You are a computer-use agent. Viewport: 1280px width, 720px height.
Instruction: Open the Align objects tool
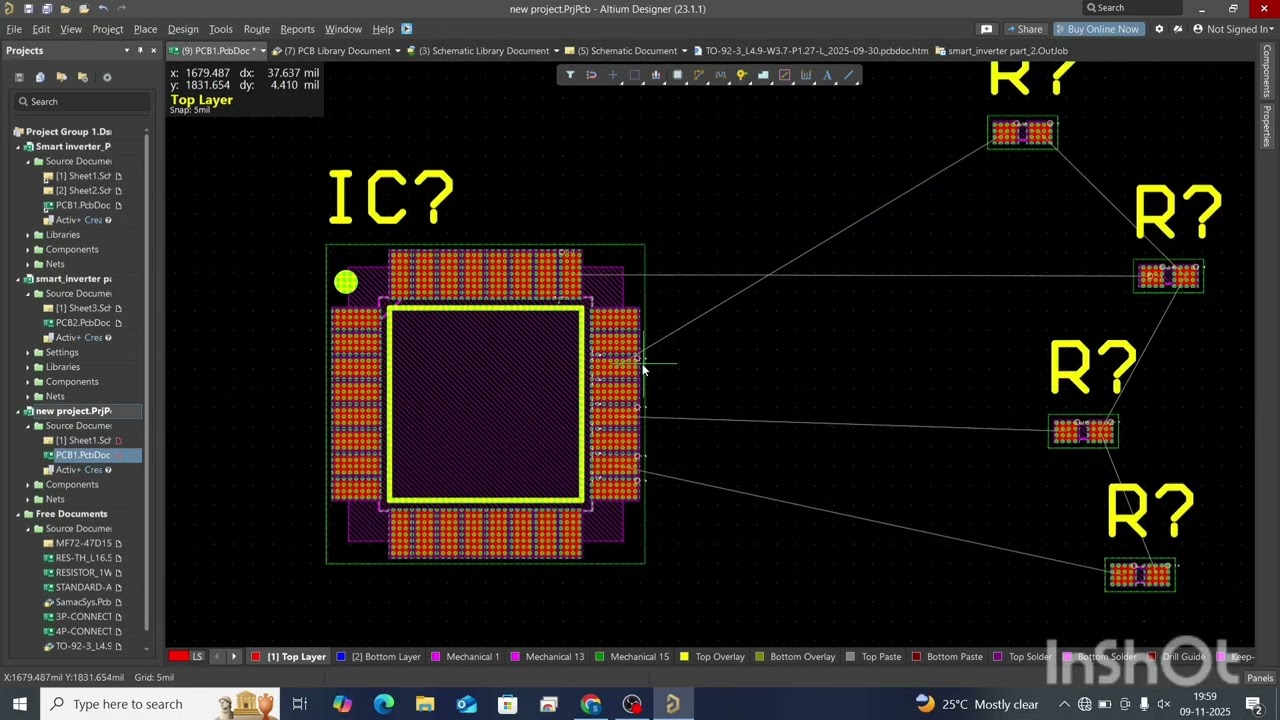pos(656,75)
